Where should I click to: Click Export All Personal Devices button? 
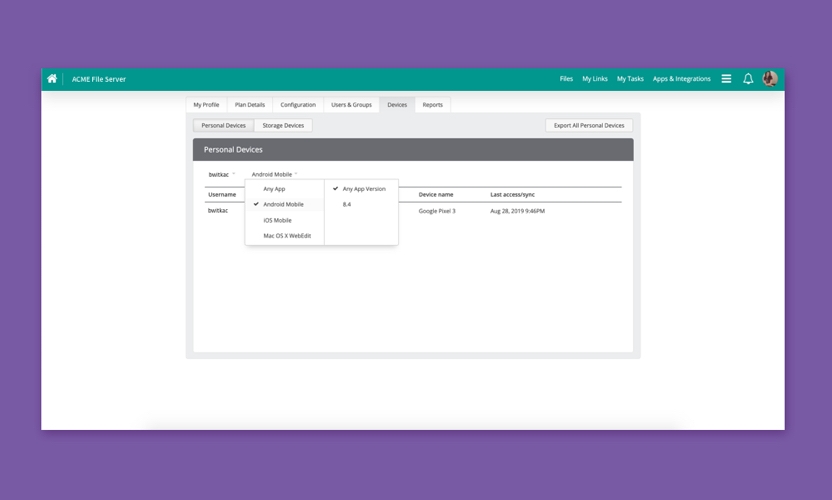[588, 126]
